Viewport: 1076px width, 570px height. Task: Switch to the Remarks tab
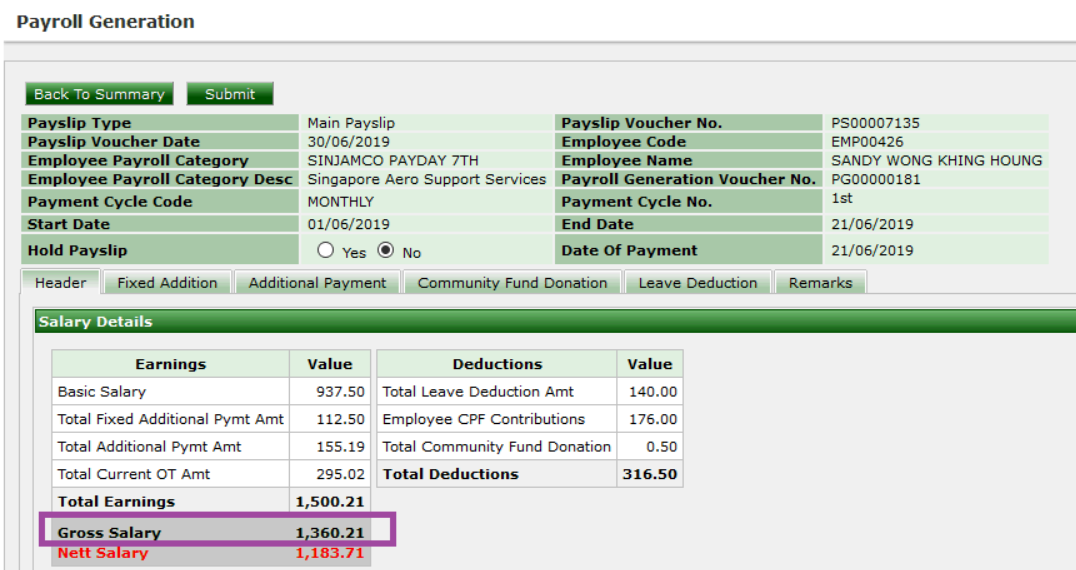click(820, 283)
